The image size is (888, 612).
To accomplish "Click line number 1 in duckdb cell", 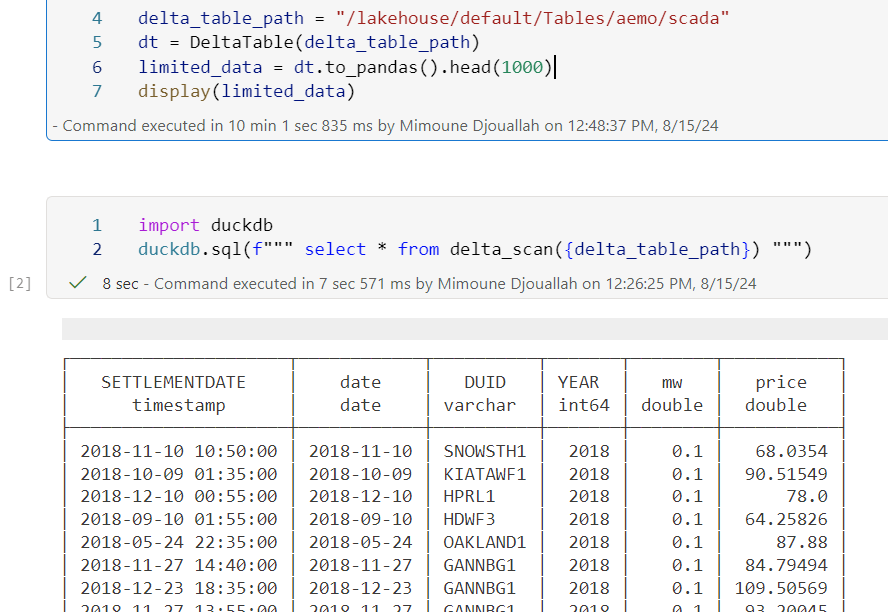I will [x=97, y=225].
